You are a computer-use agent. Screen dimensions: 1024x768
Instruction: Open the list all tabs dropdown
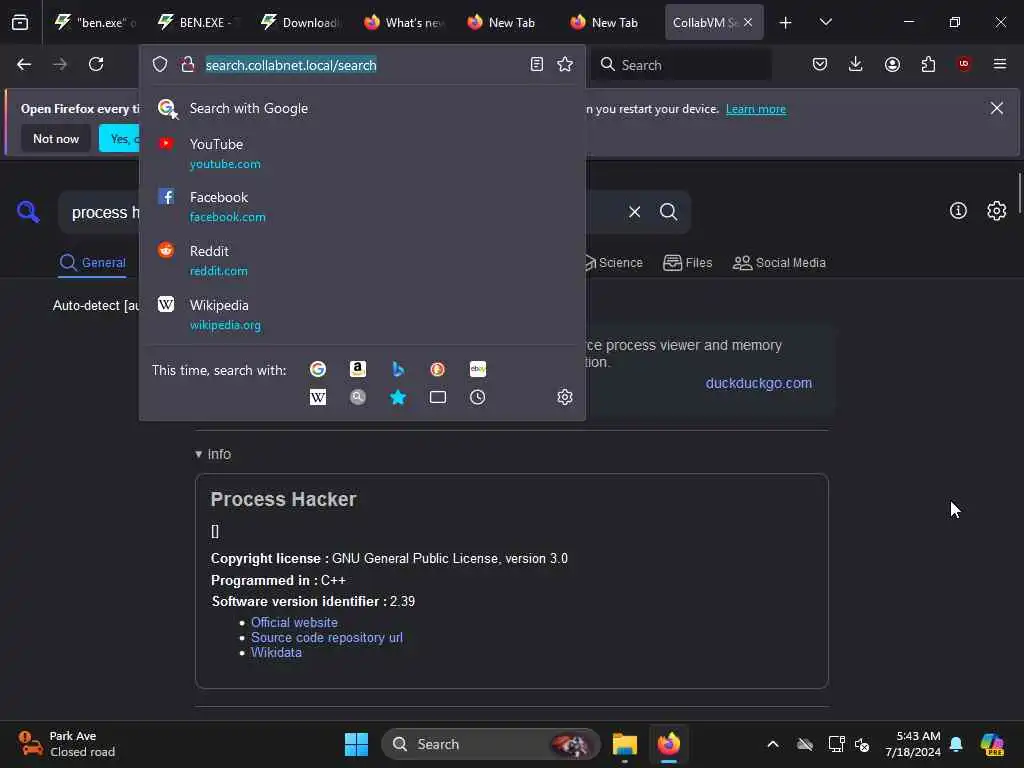click(825, 22)
